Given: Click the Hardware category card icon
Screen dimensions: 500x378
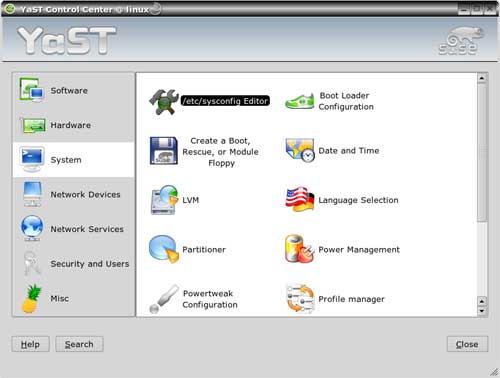Looking at the screenshot, I should coord(33,126).
